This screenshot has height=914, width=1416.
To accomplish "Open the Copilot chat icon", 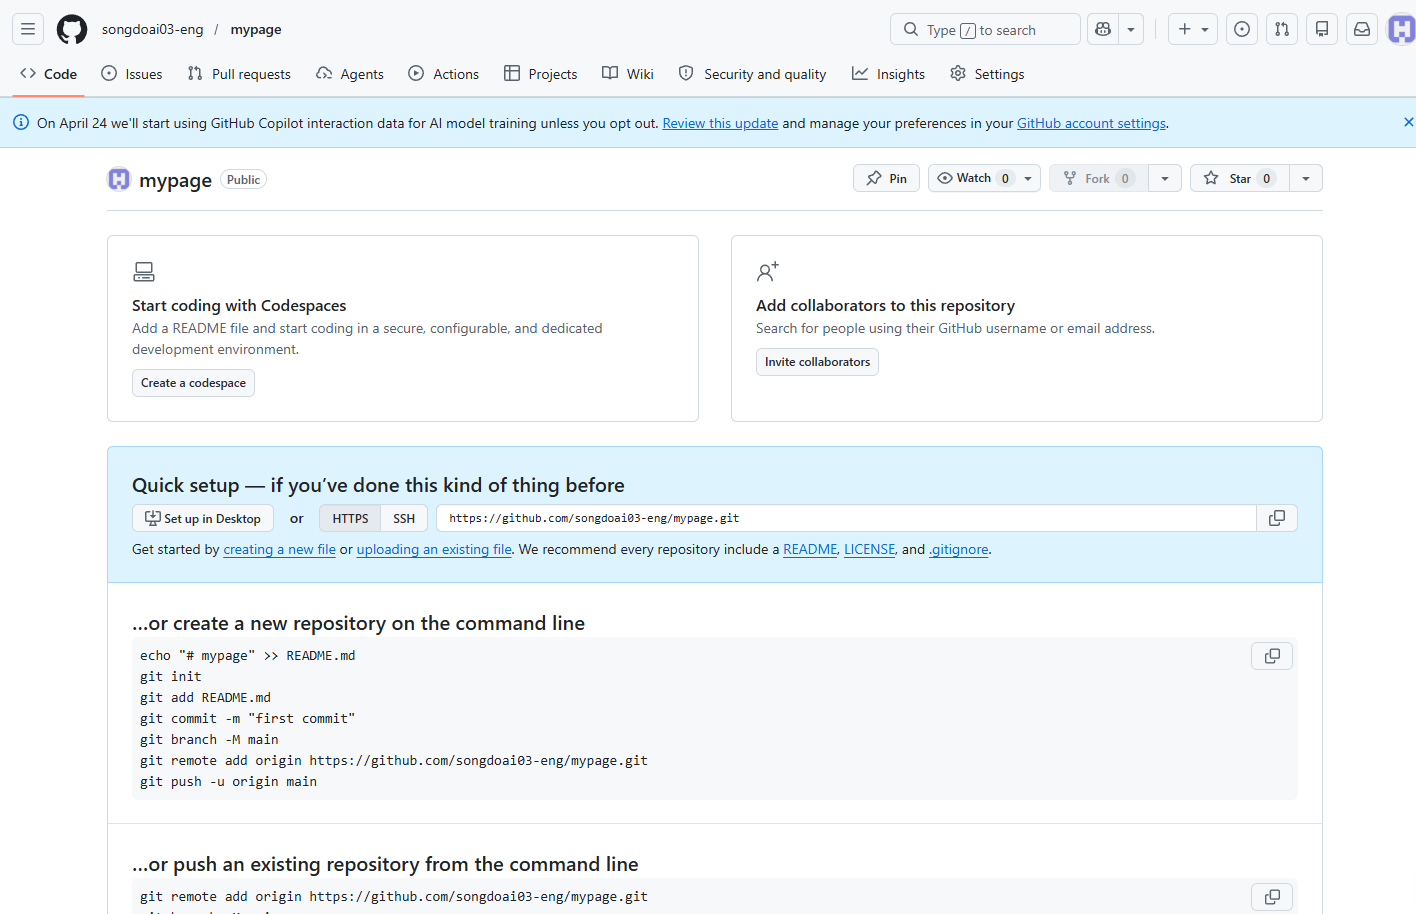I will tap(1103, 29).
